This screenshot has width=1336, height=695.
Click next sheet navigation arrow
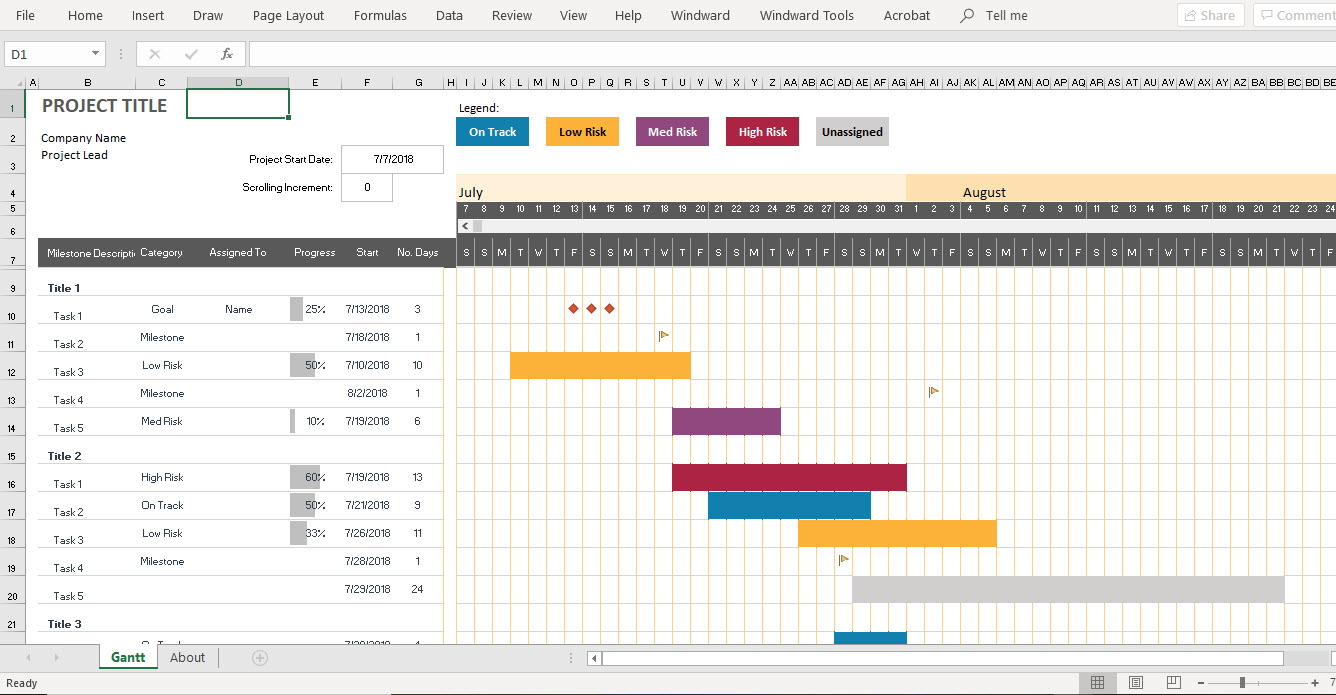tap(56, 657)
